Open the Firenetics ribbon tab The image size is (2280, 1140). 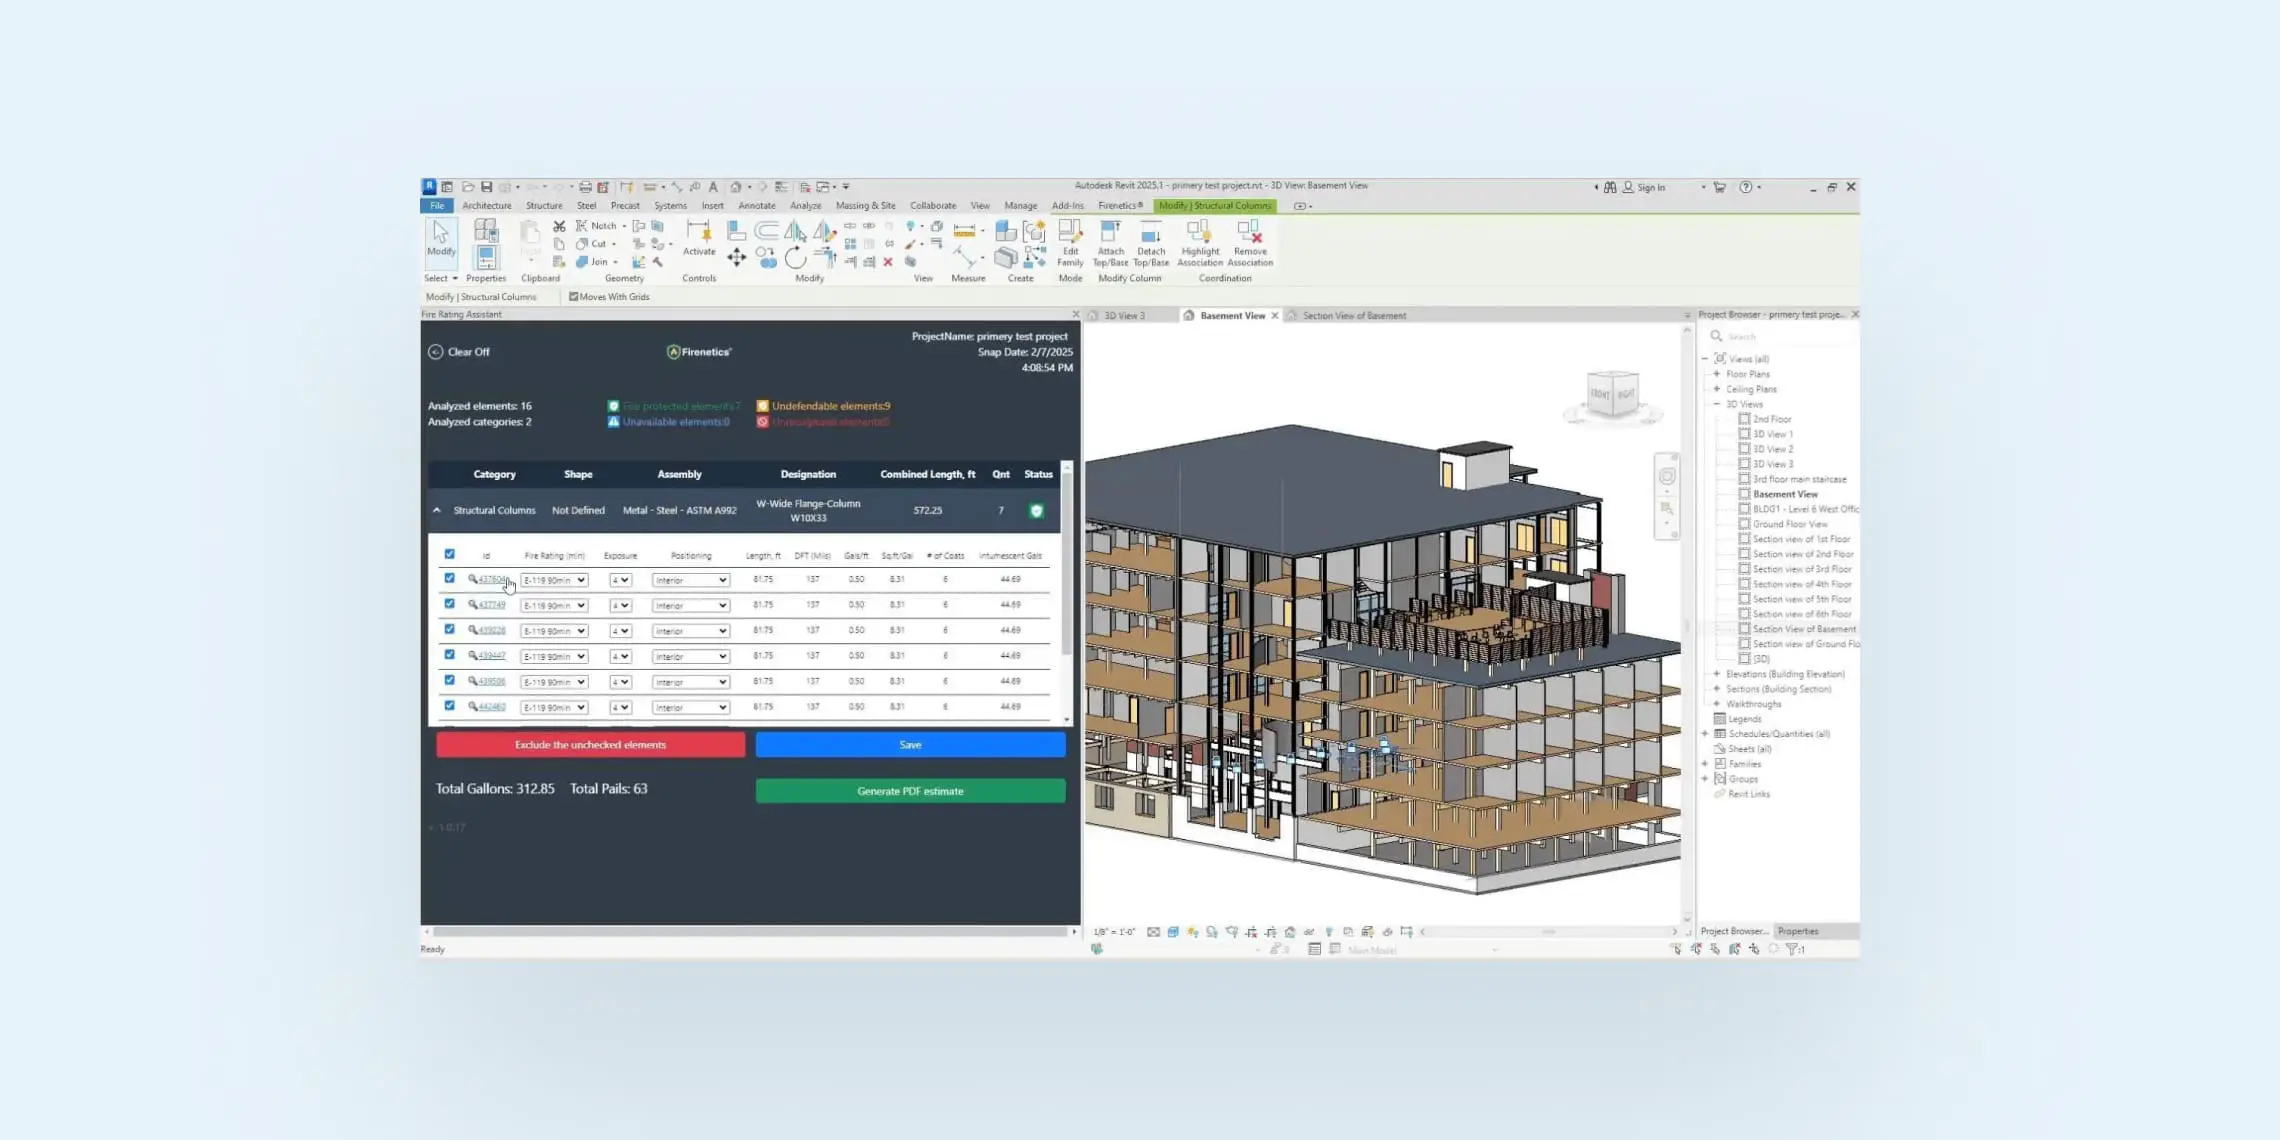point(1119,206)
